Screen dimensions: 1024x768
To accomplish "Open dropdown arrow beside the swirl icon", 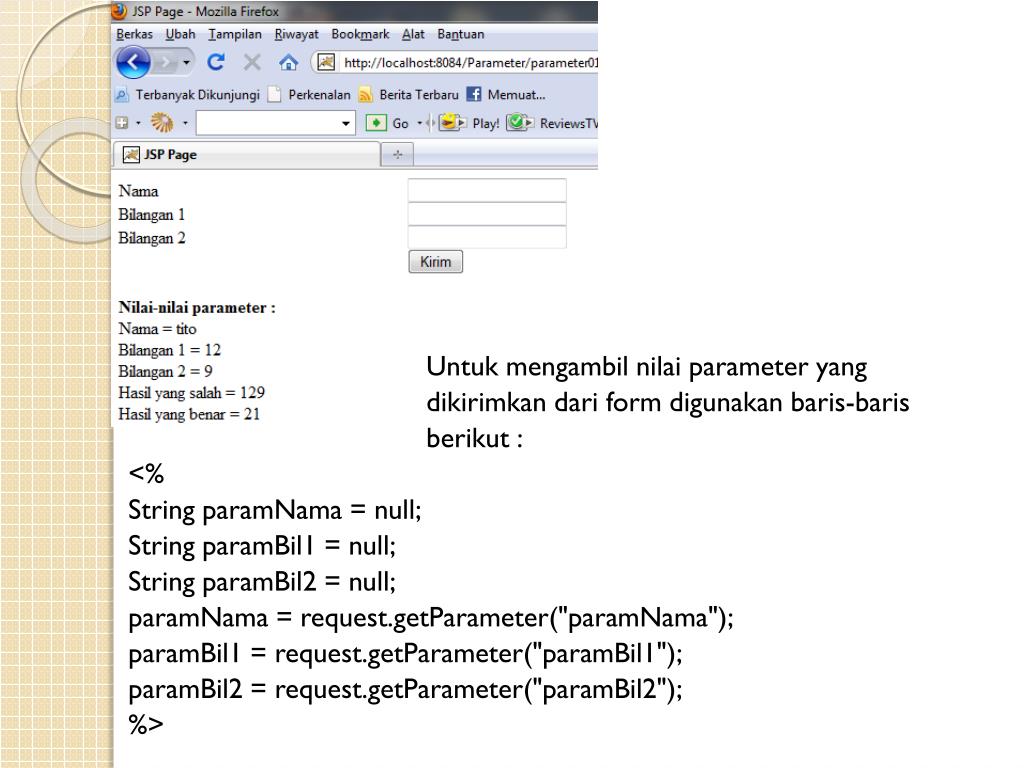I will click(185, 122).
